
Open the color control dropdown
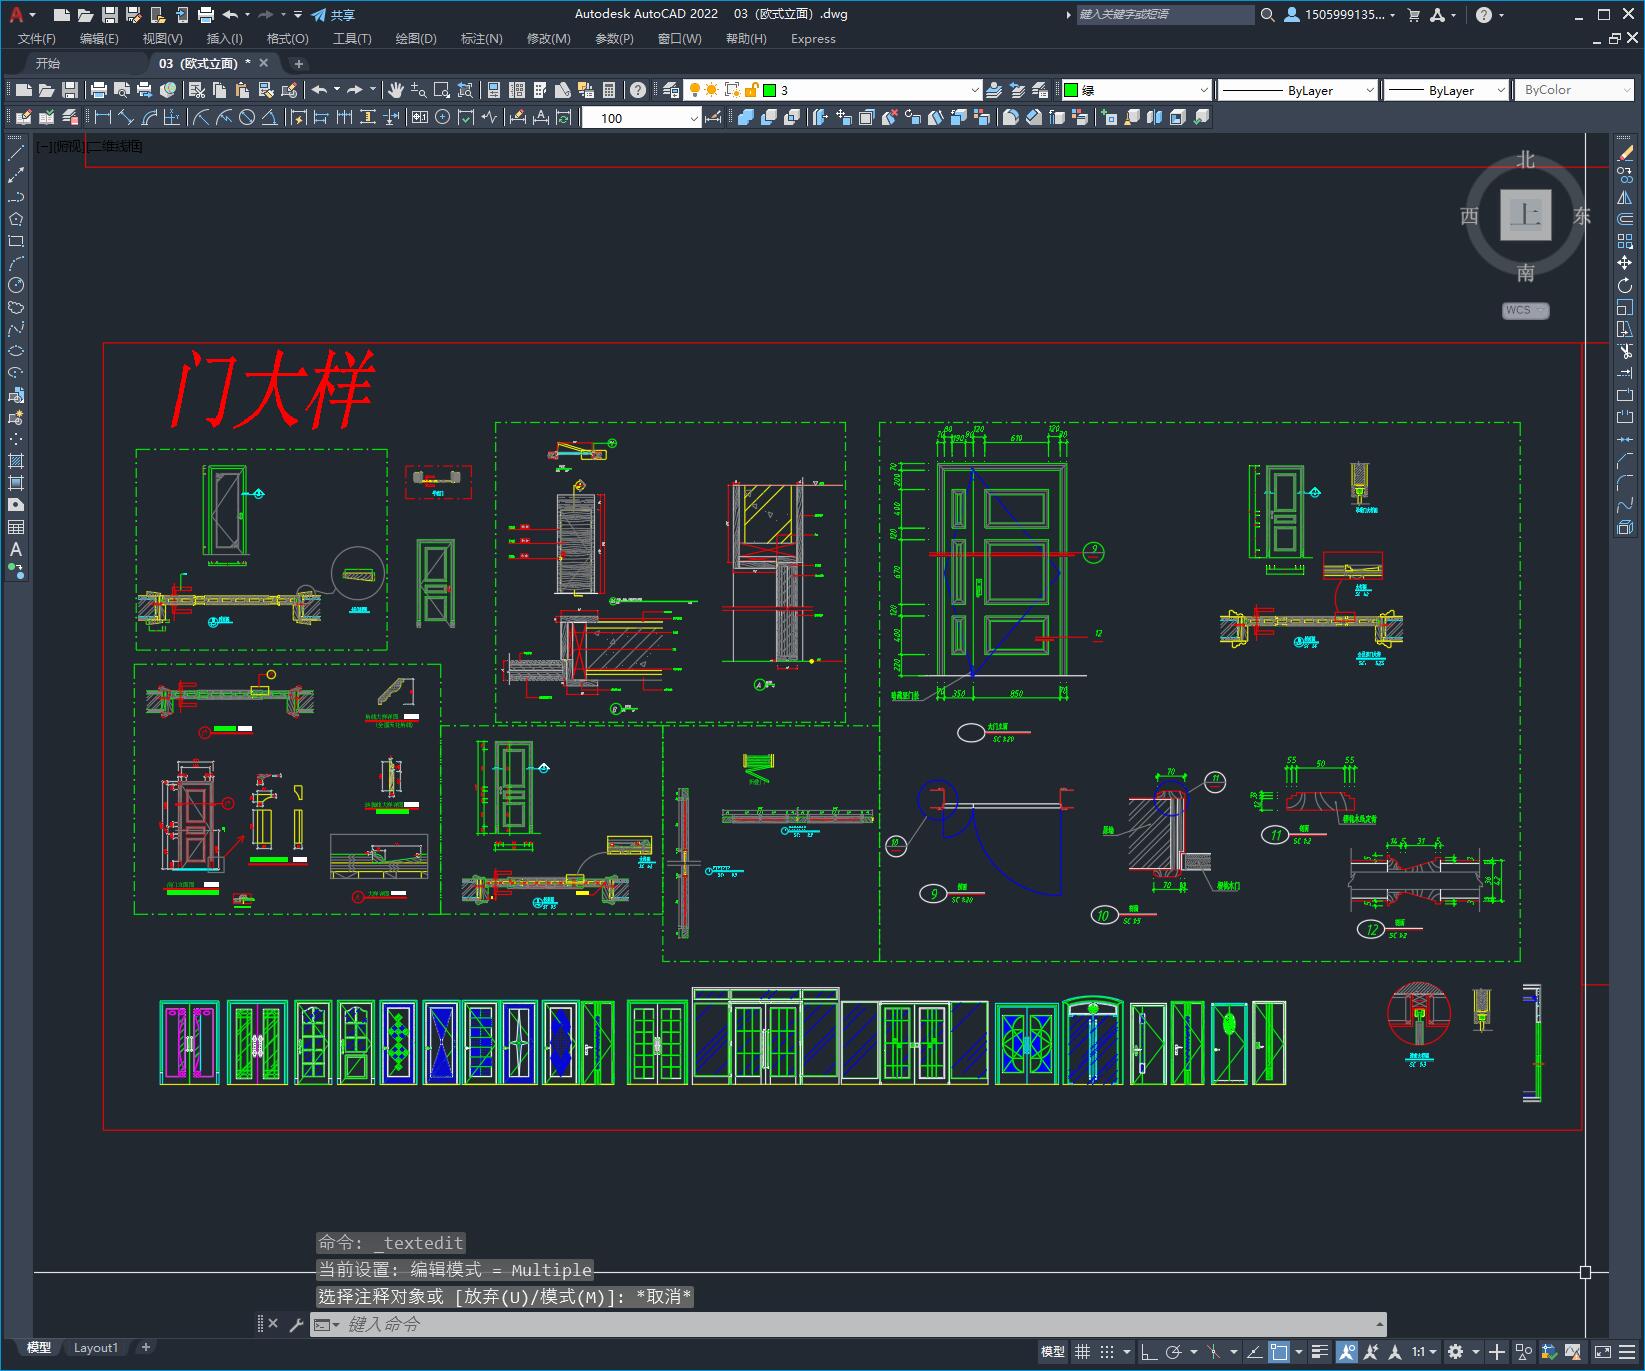1136,90
